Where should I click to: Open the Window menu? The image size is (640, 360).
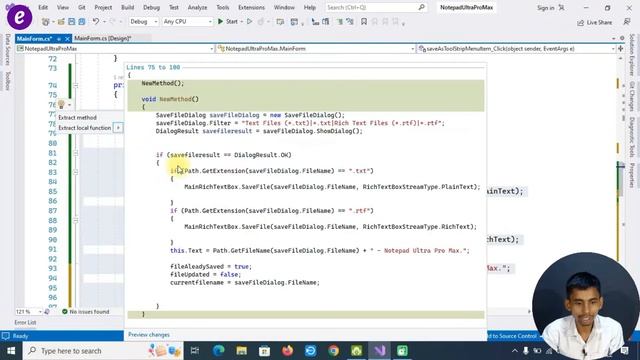(x=284, y=7)
